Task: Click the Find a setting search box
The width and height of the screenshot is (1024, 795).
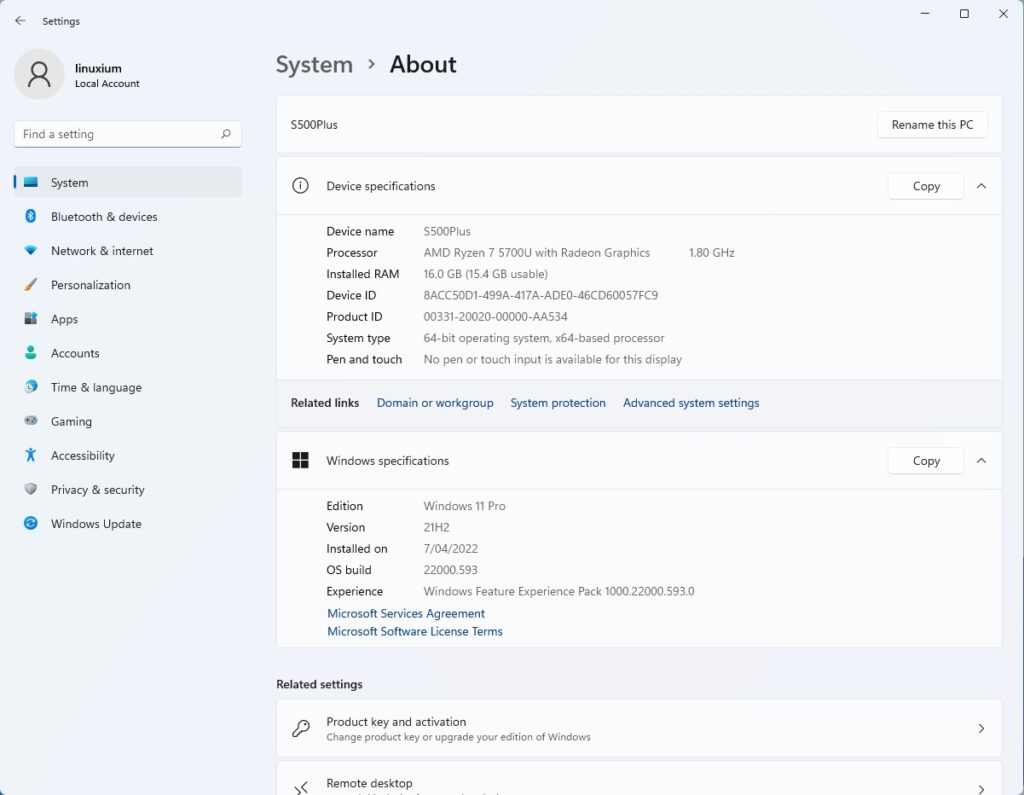Action: [115, 134]
